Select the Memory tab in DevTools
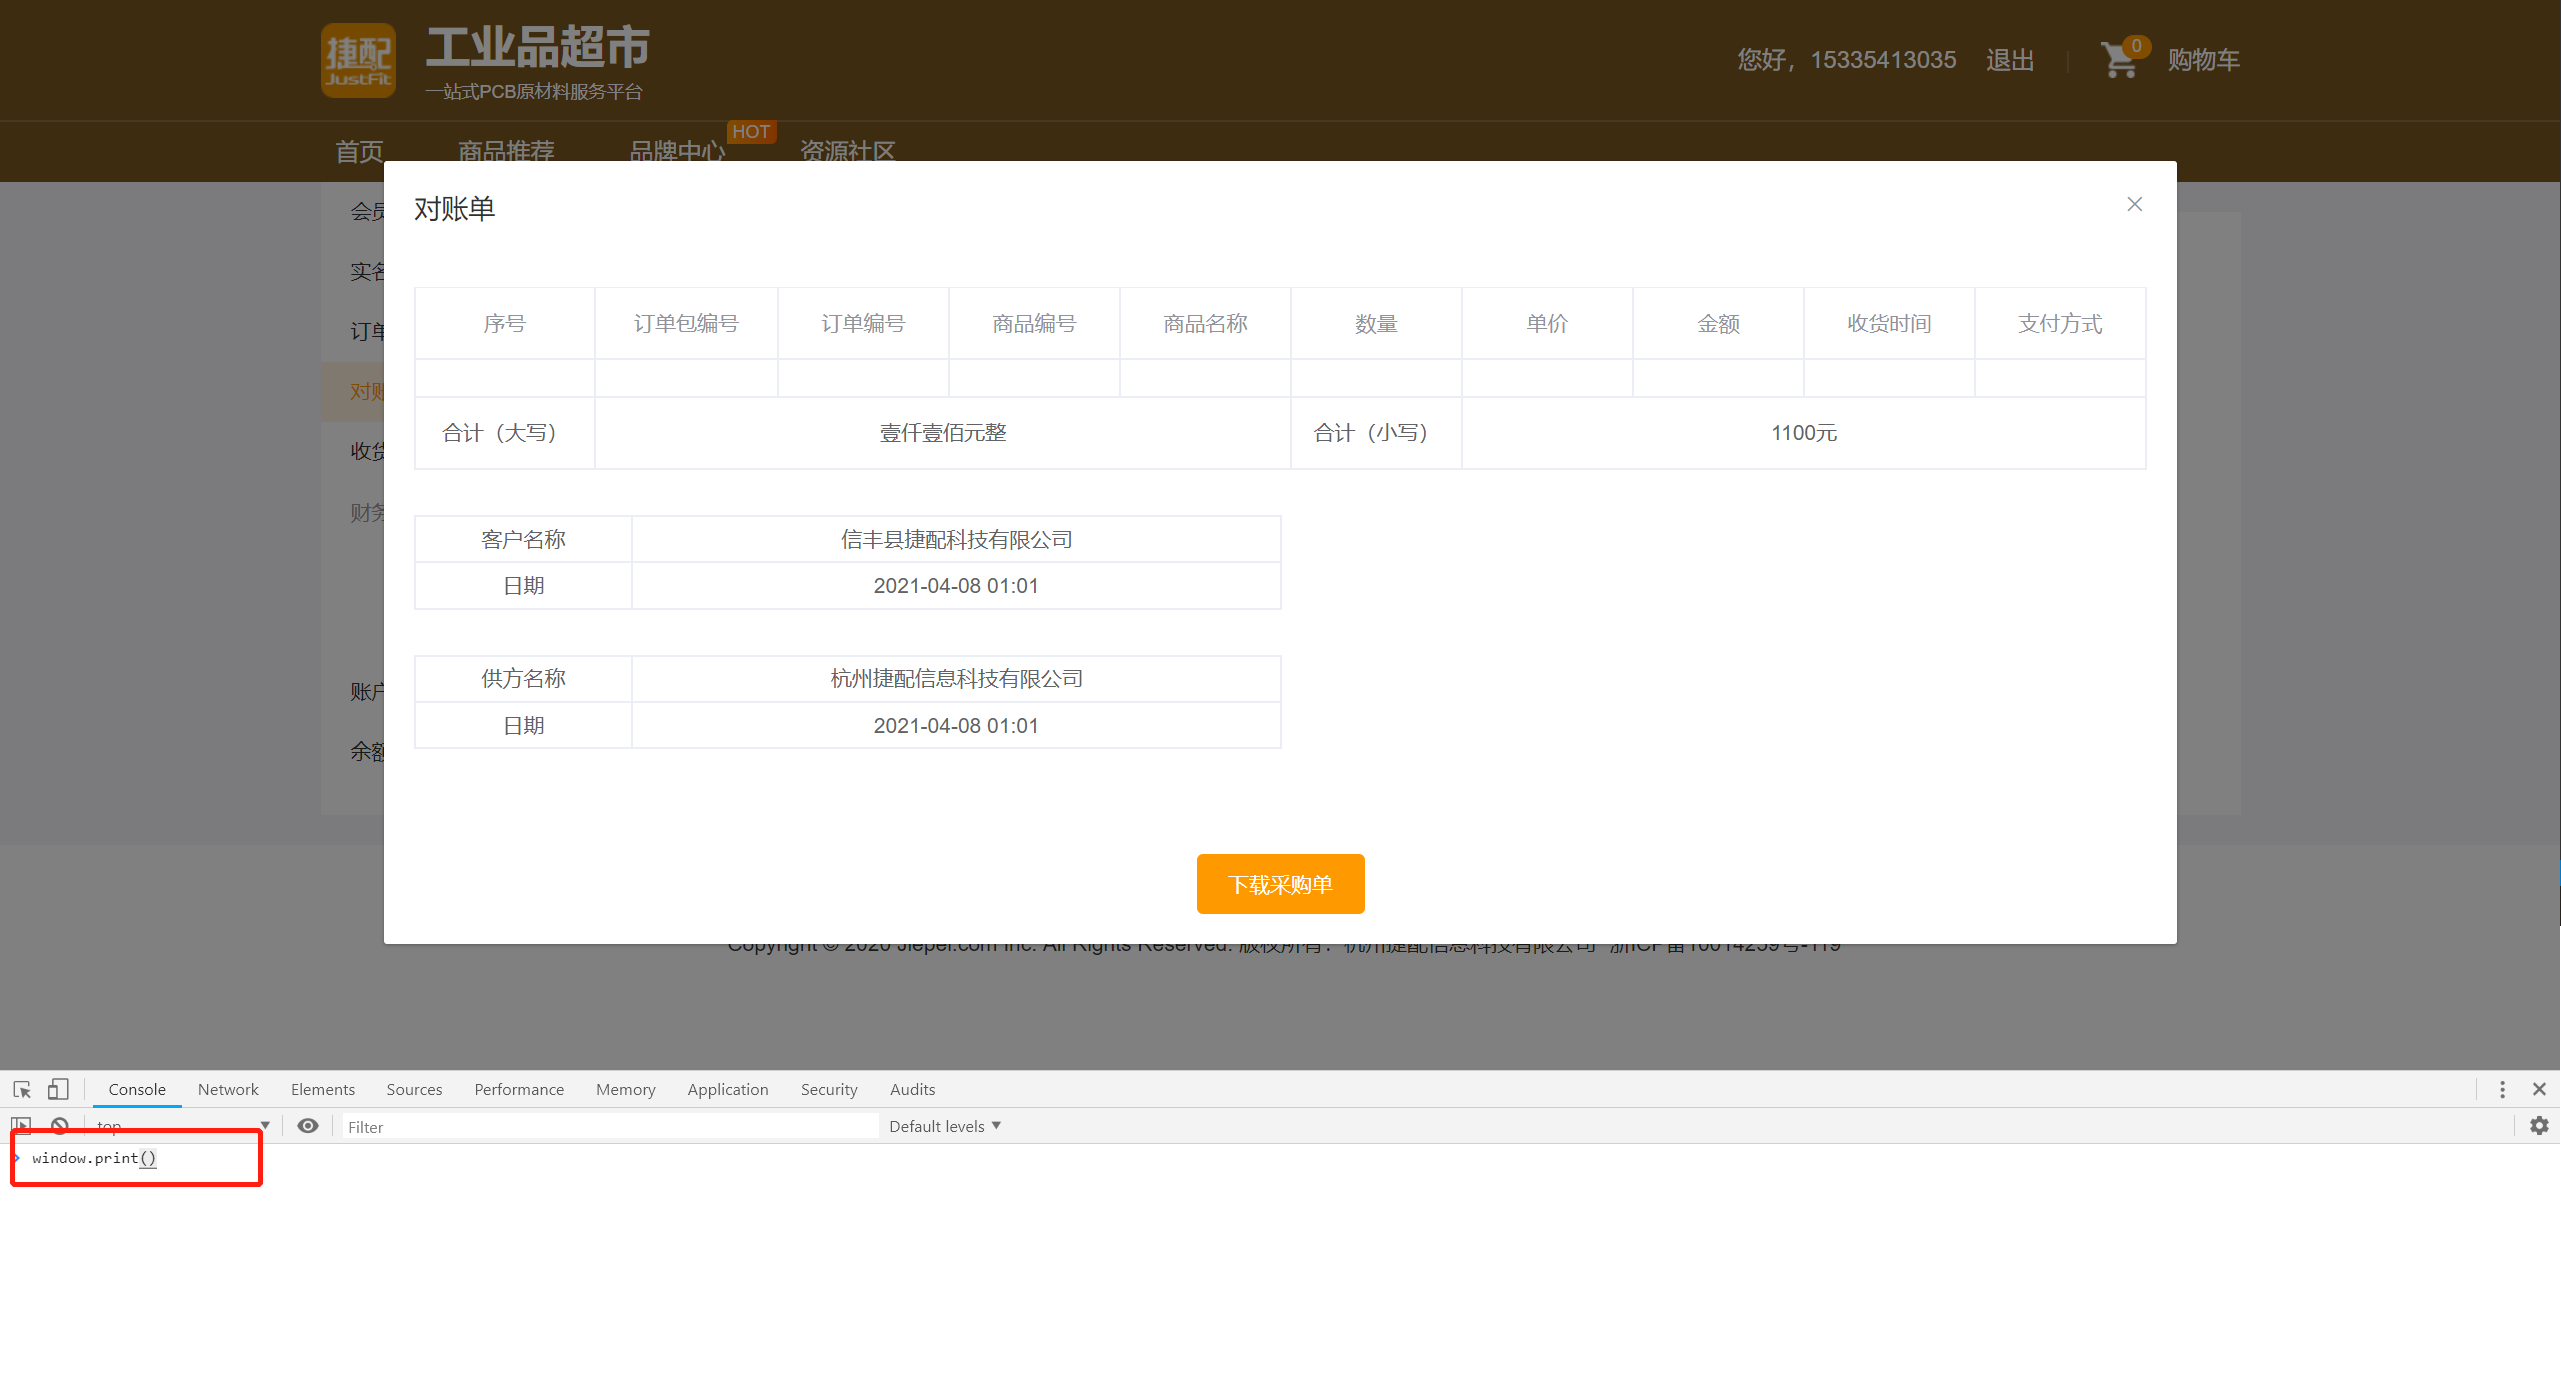 tap(623, 1089)
